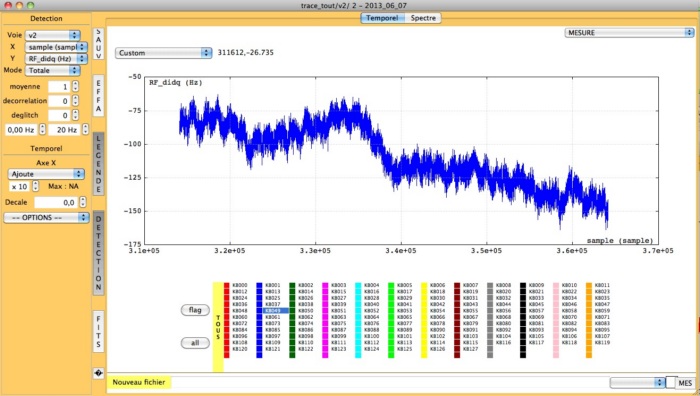Viewport: 700px width, 396px height.
Task: Click the deglitch input field
Action: 59,115
